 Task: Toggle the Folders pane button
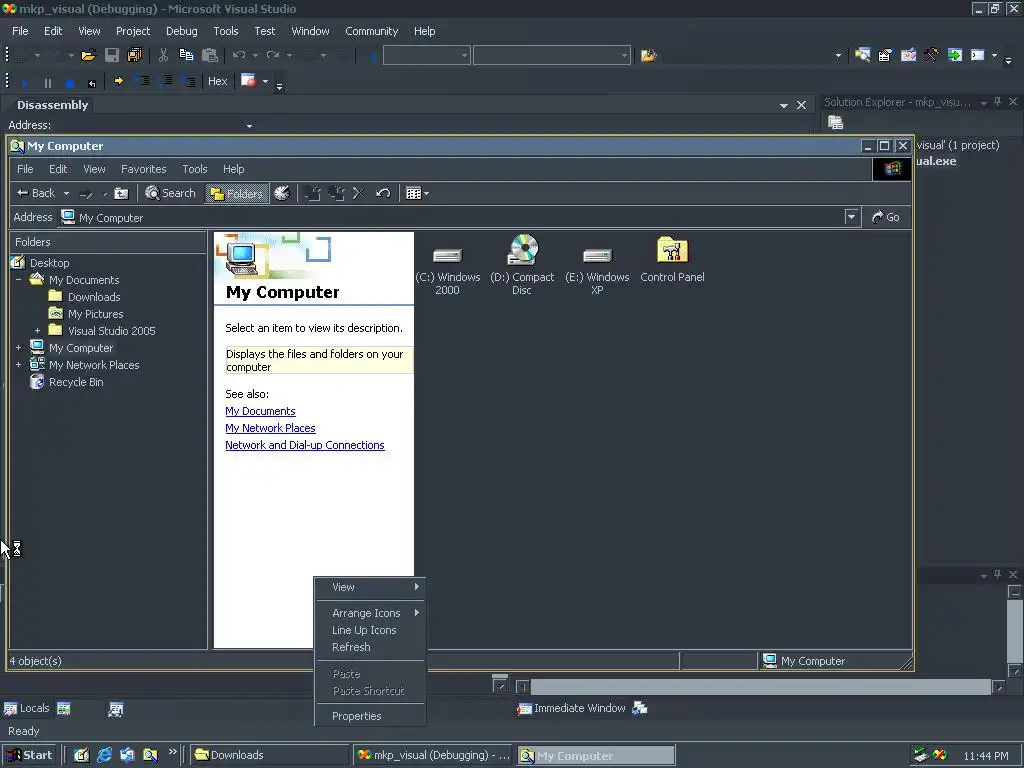tap(236, 193)
